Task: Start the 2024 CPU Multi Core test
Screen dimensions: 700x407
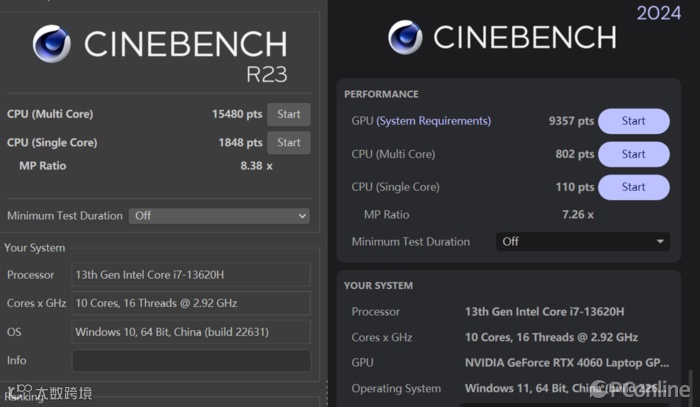Action: pos(633,154)
